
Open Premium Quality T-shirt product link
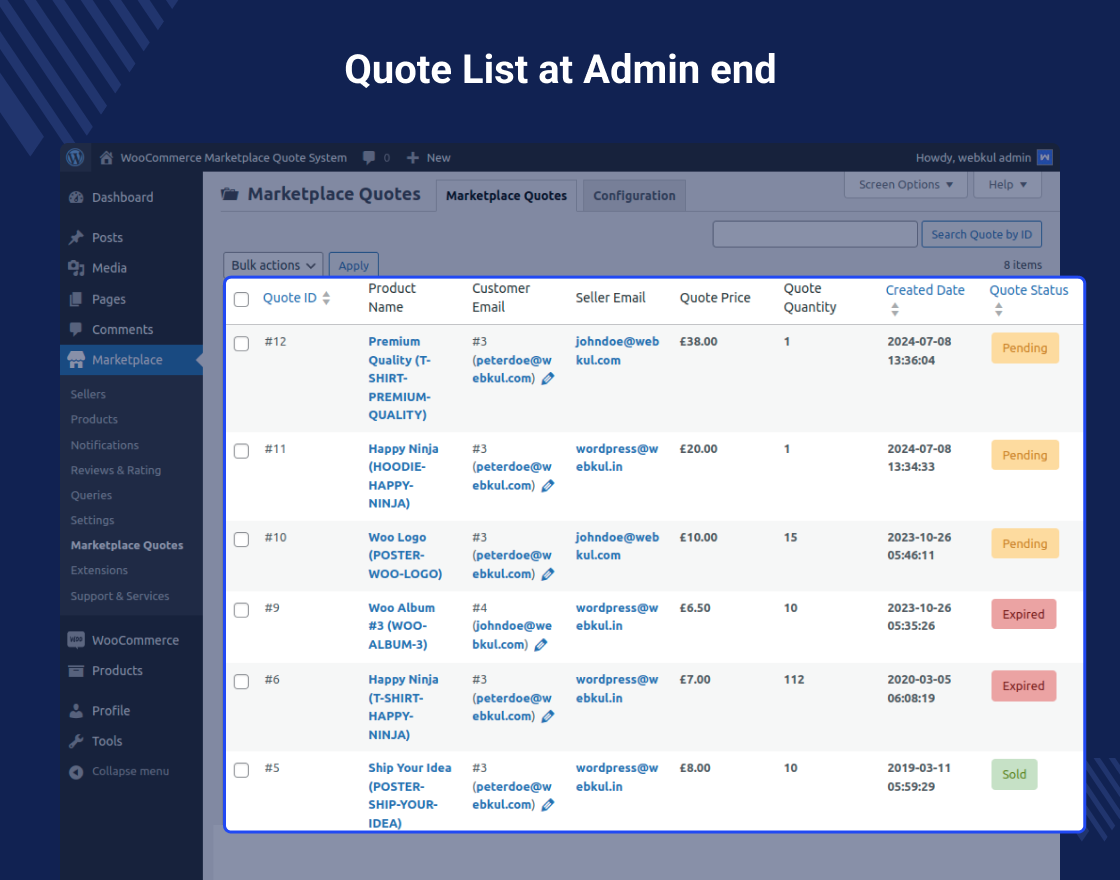click(399, 378)
